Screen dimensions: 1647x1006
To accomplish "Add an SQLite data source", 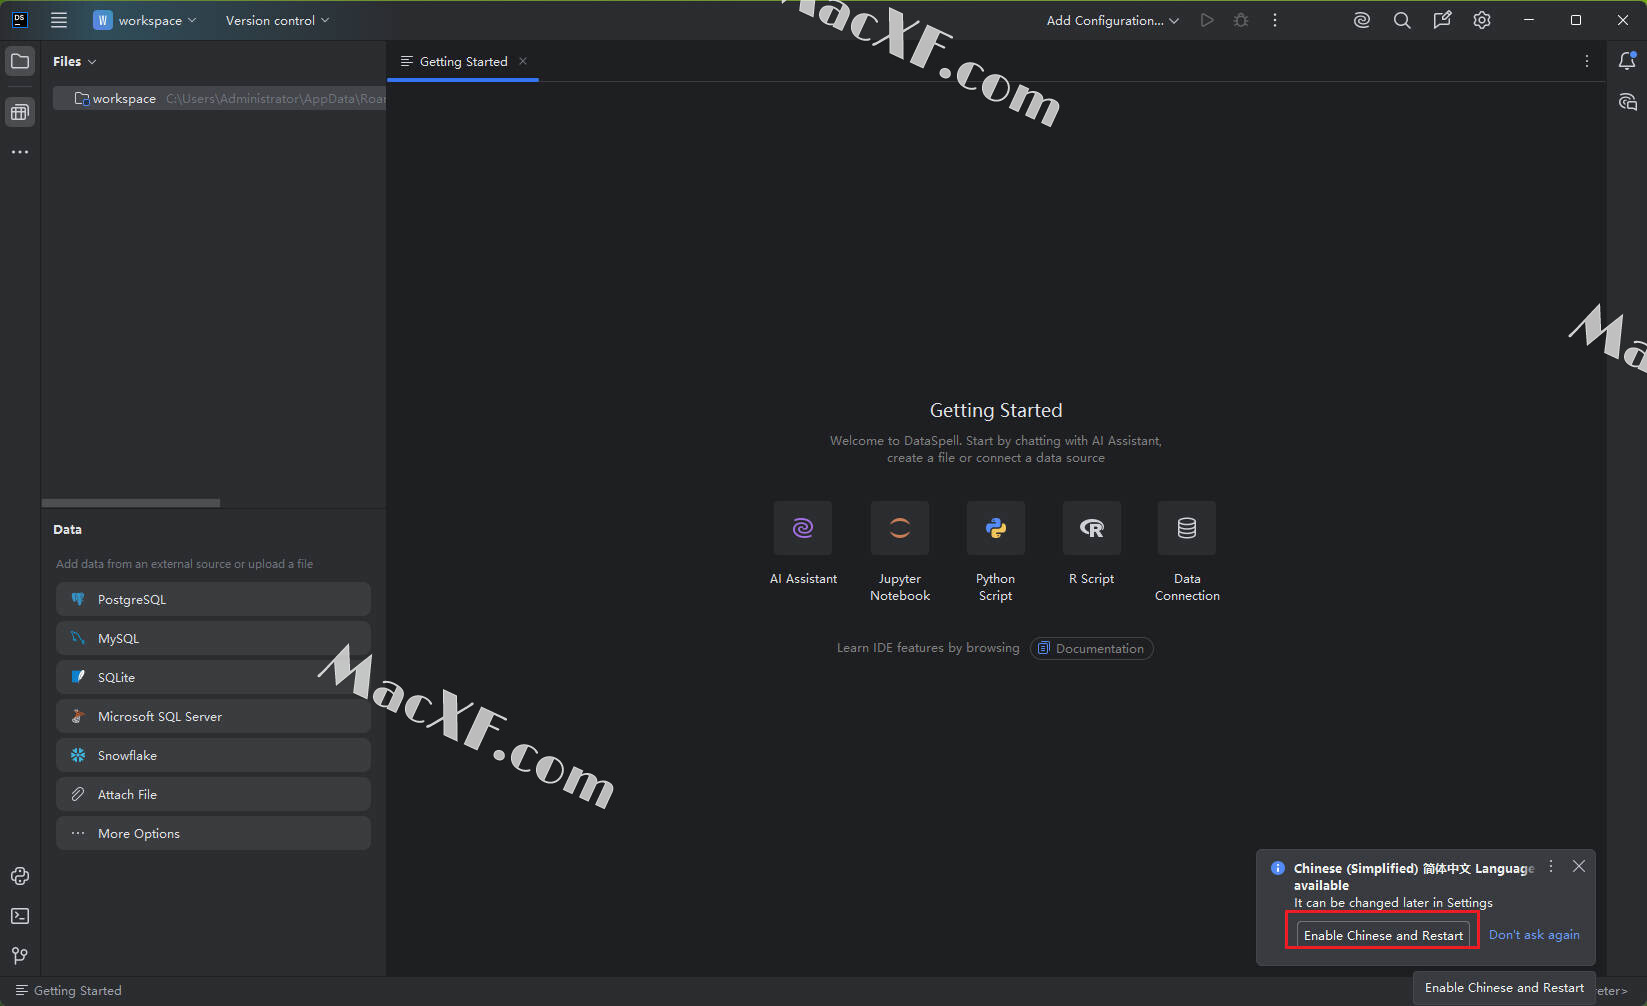I will (213, 677).
